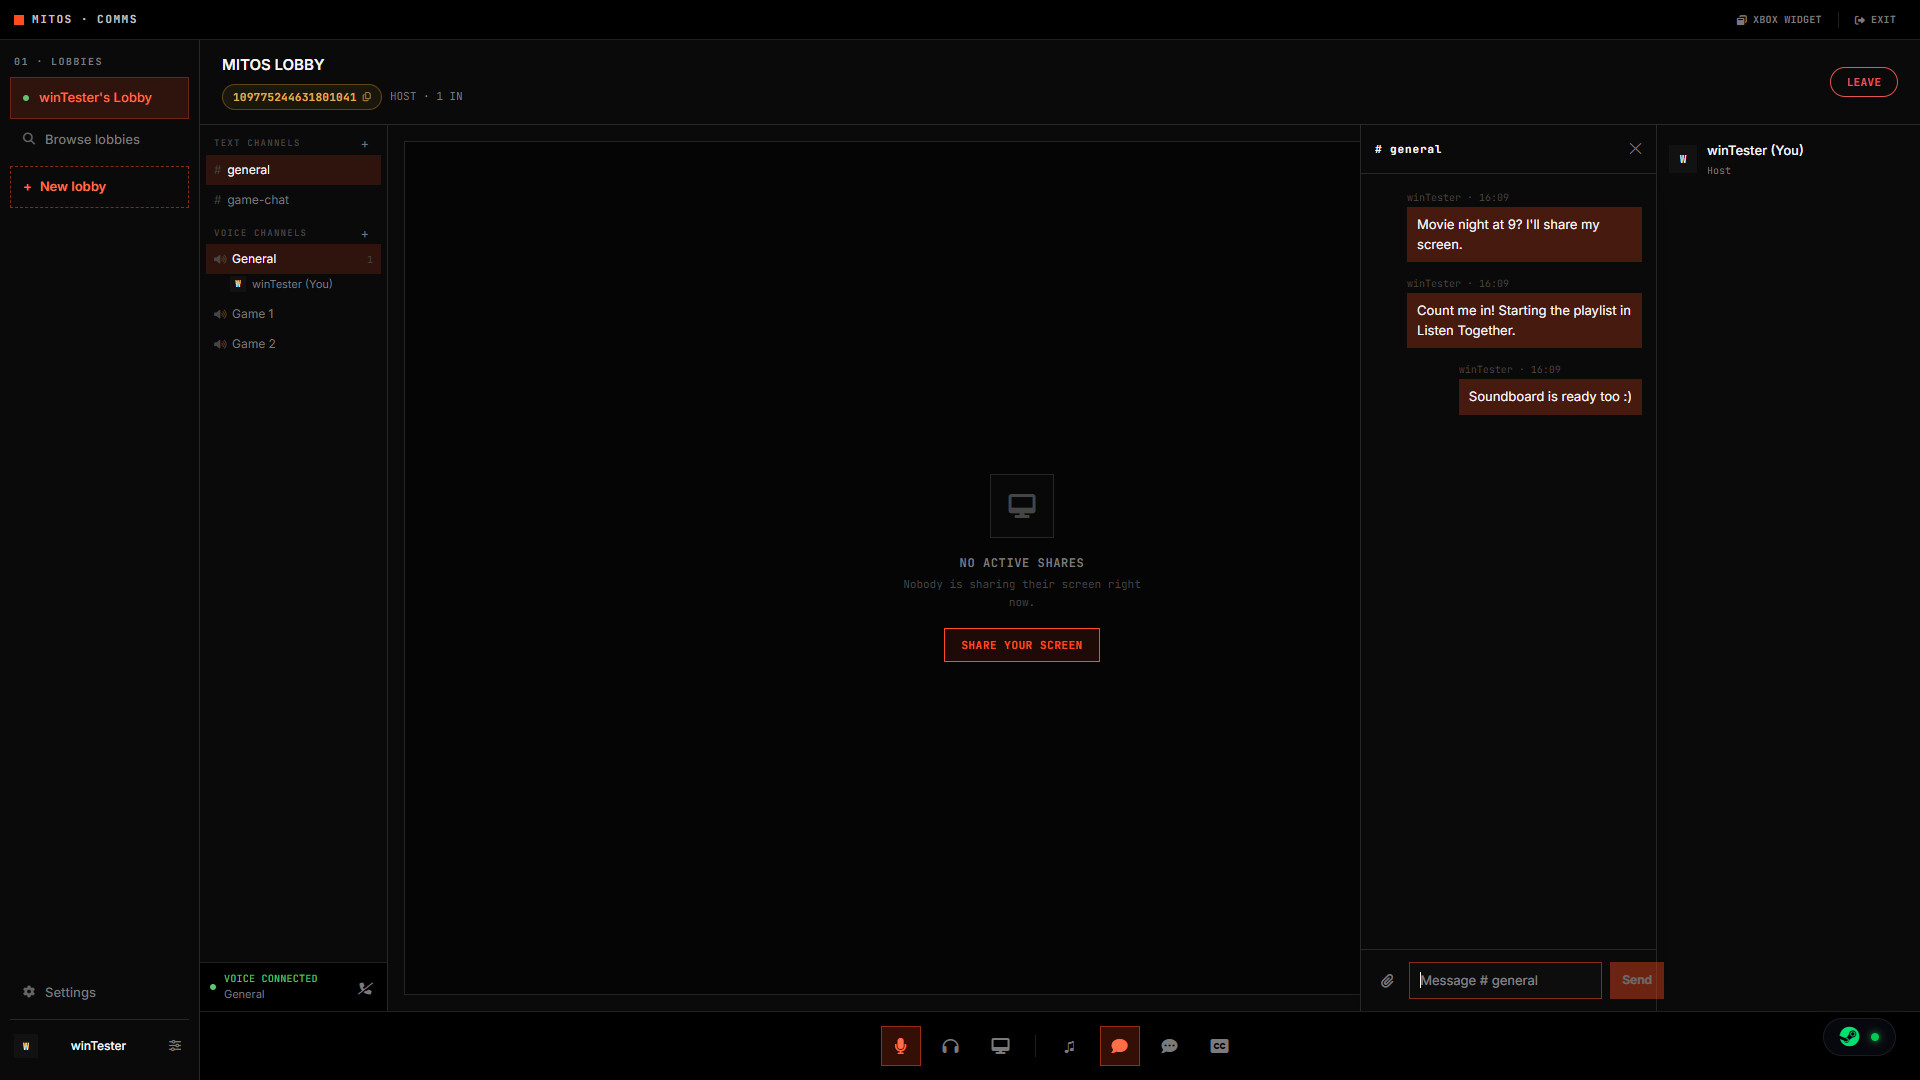1920x1080 pixels.
Task: Toggle the highlighted chat panel bubble
Action: point(1119,1046)
